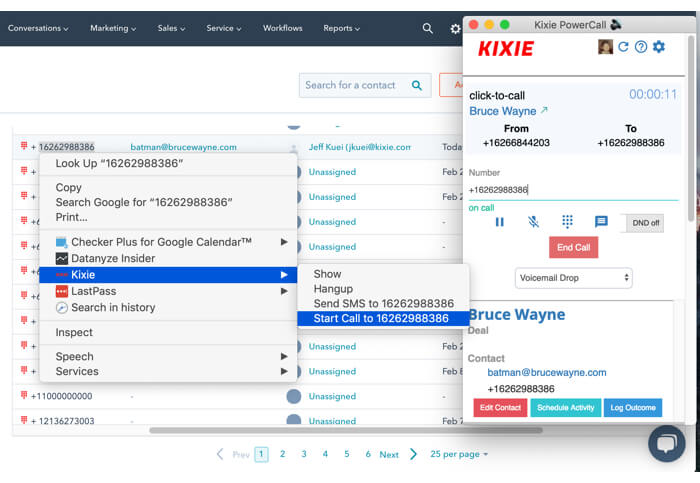Pause the call with hold icon
This screenshot has height=483, width=700.
(500, 222)
